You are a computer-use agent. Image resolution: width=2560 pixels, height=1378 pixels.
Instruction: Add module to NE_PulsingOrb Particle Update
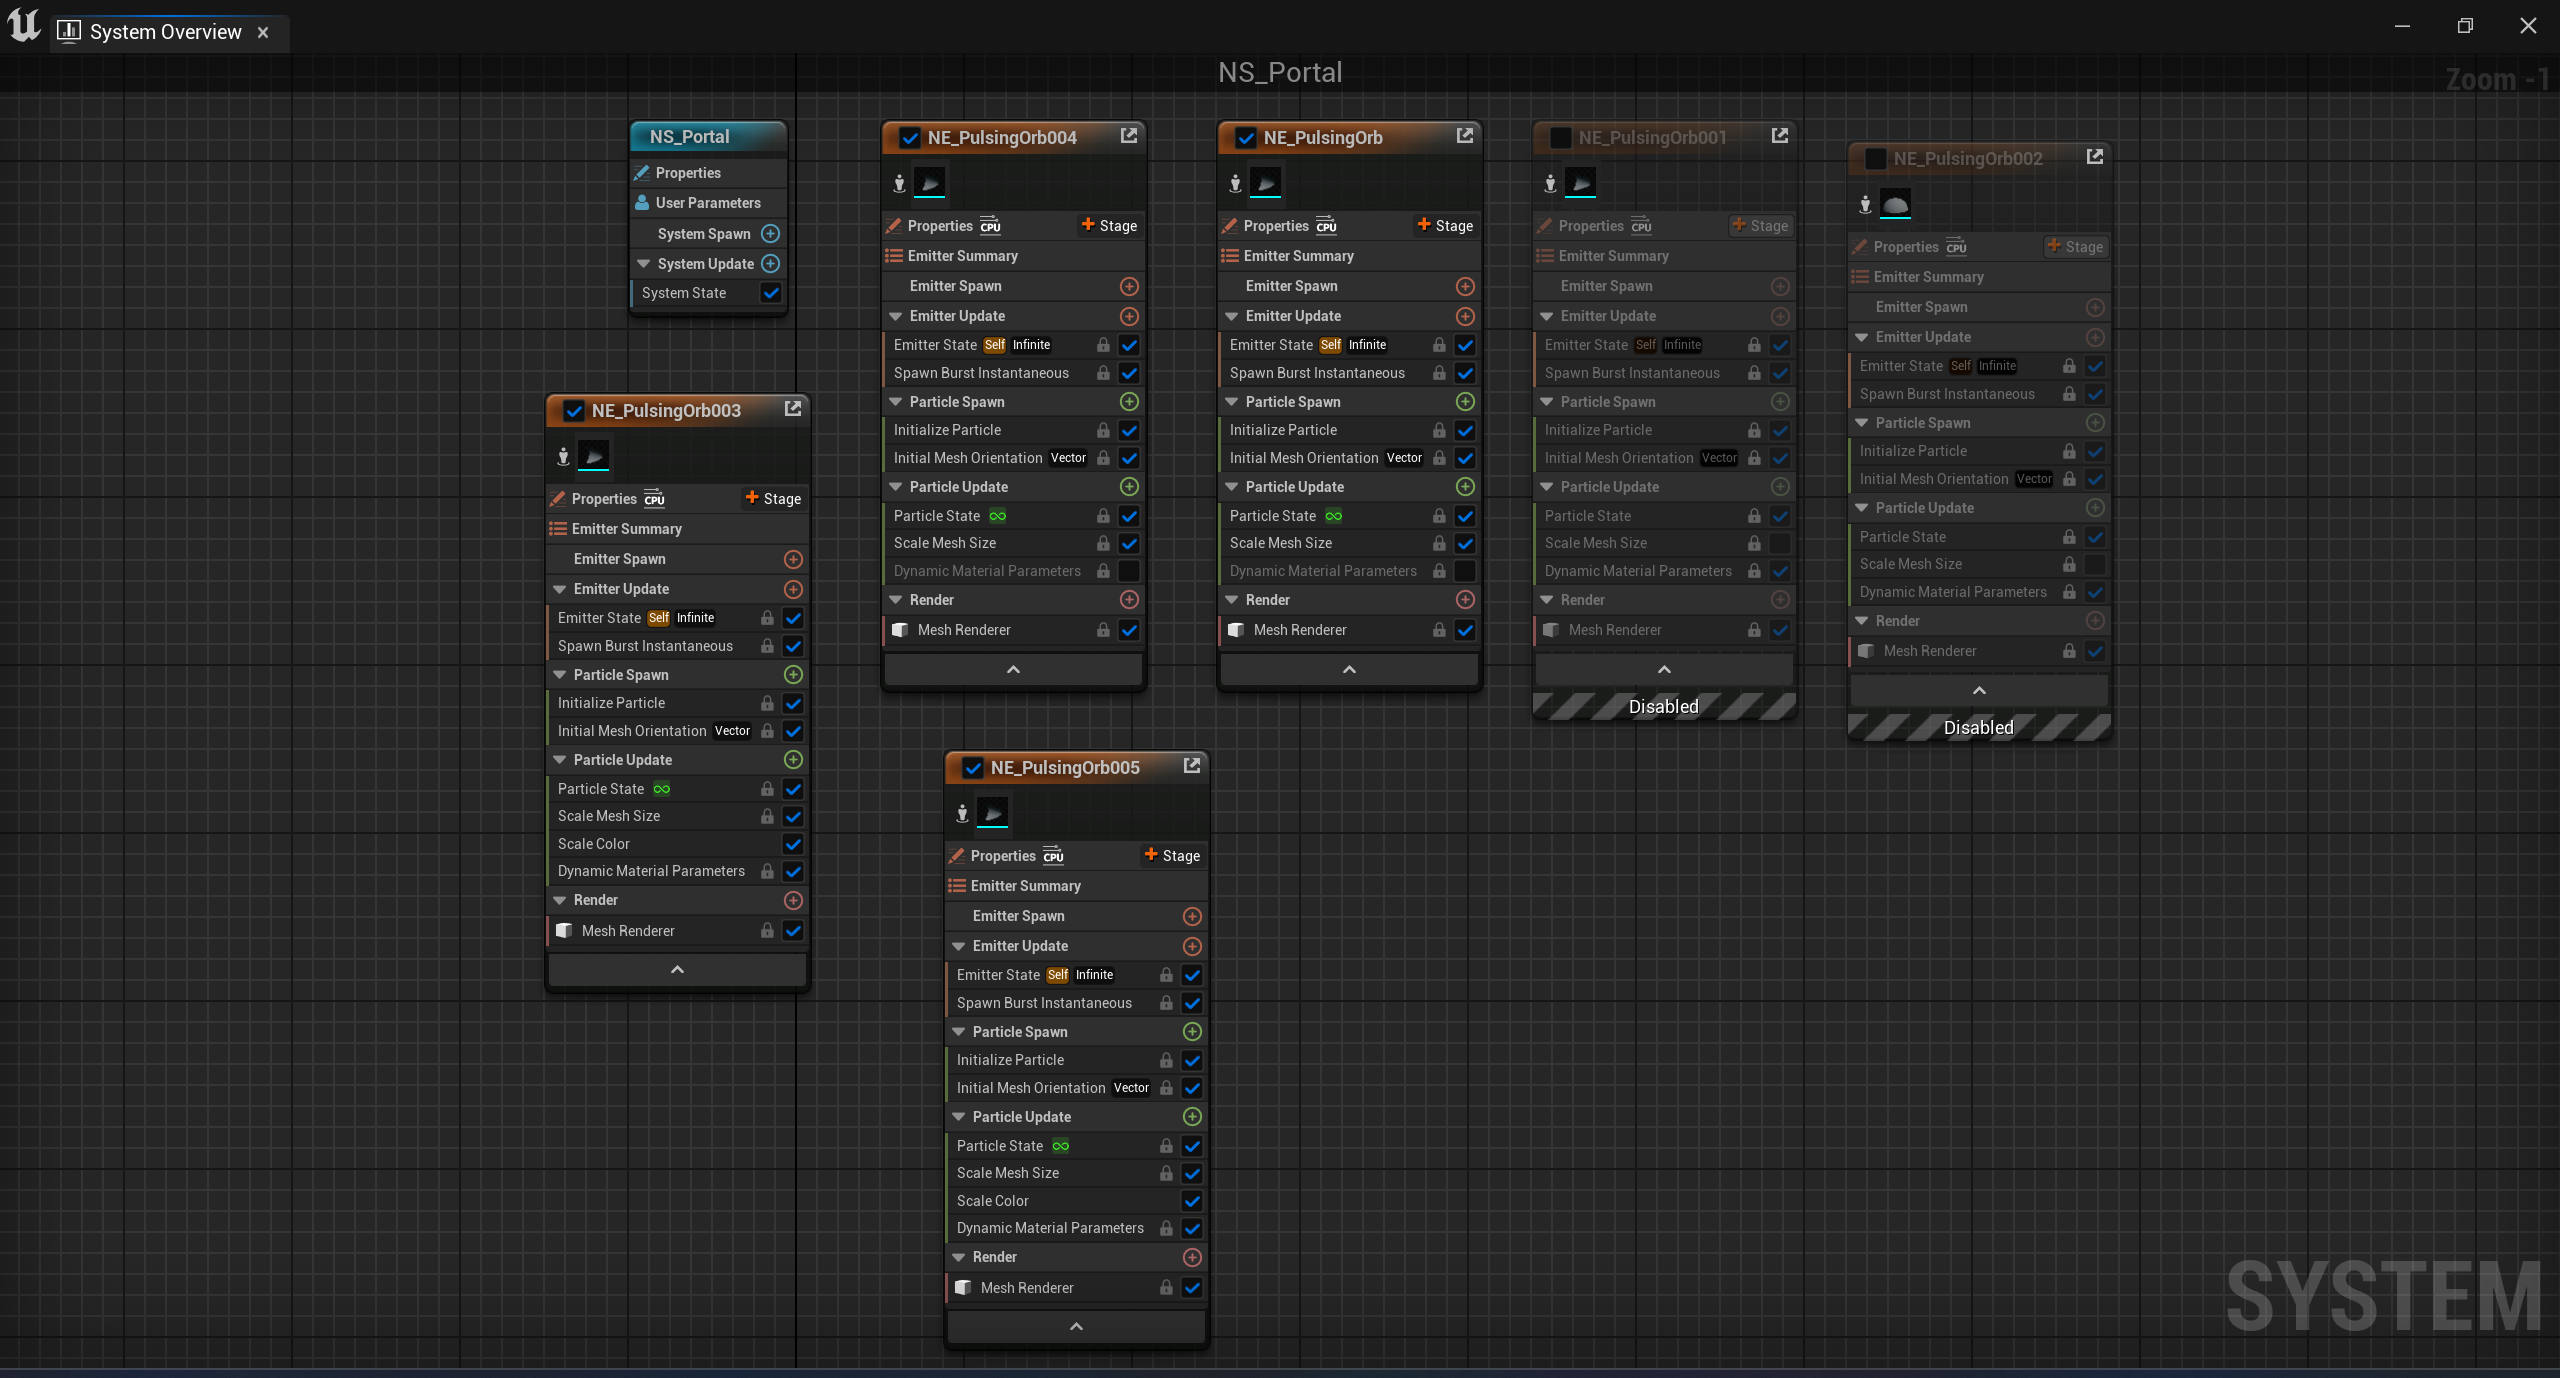click(x=1465, y=486)
